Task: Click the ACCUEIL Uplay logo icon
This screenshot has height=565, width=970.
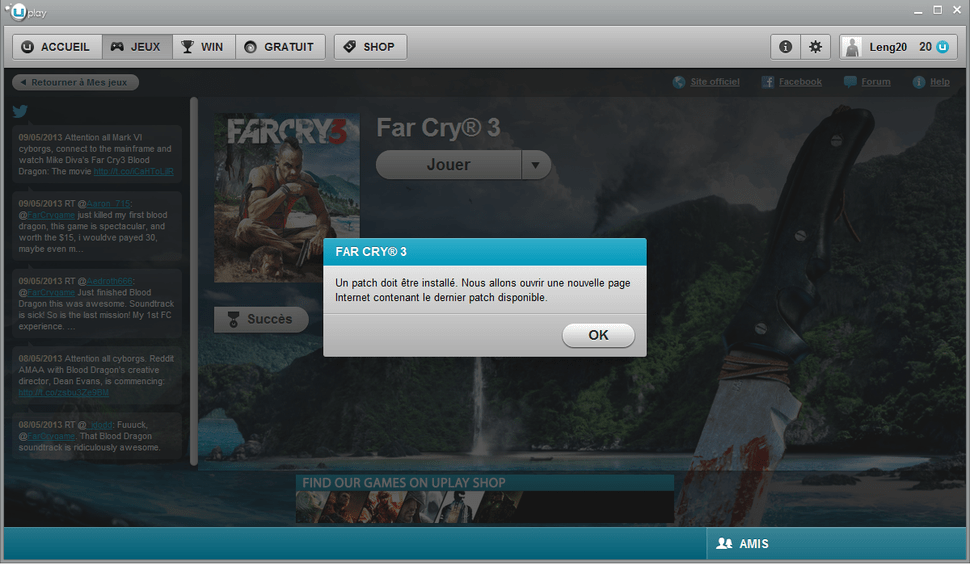Action: pos(27,47)
